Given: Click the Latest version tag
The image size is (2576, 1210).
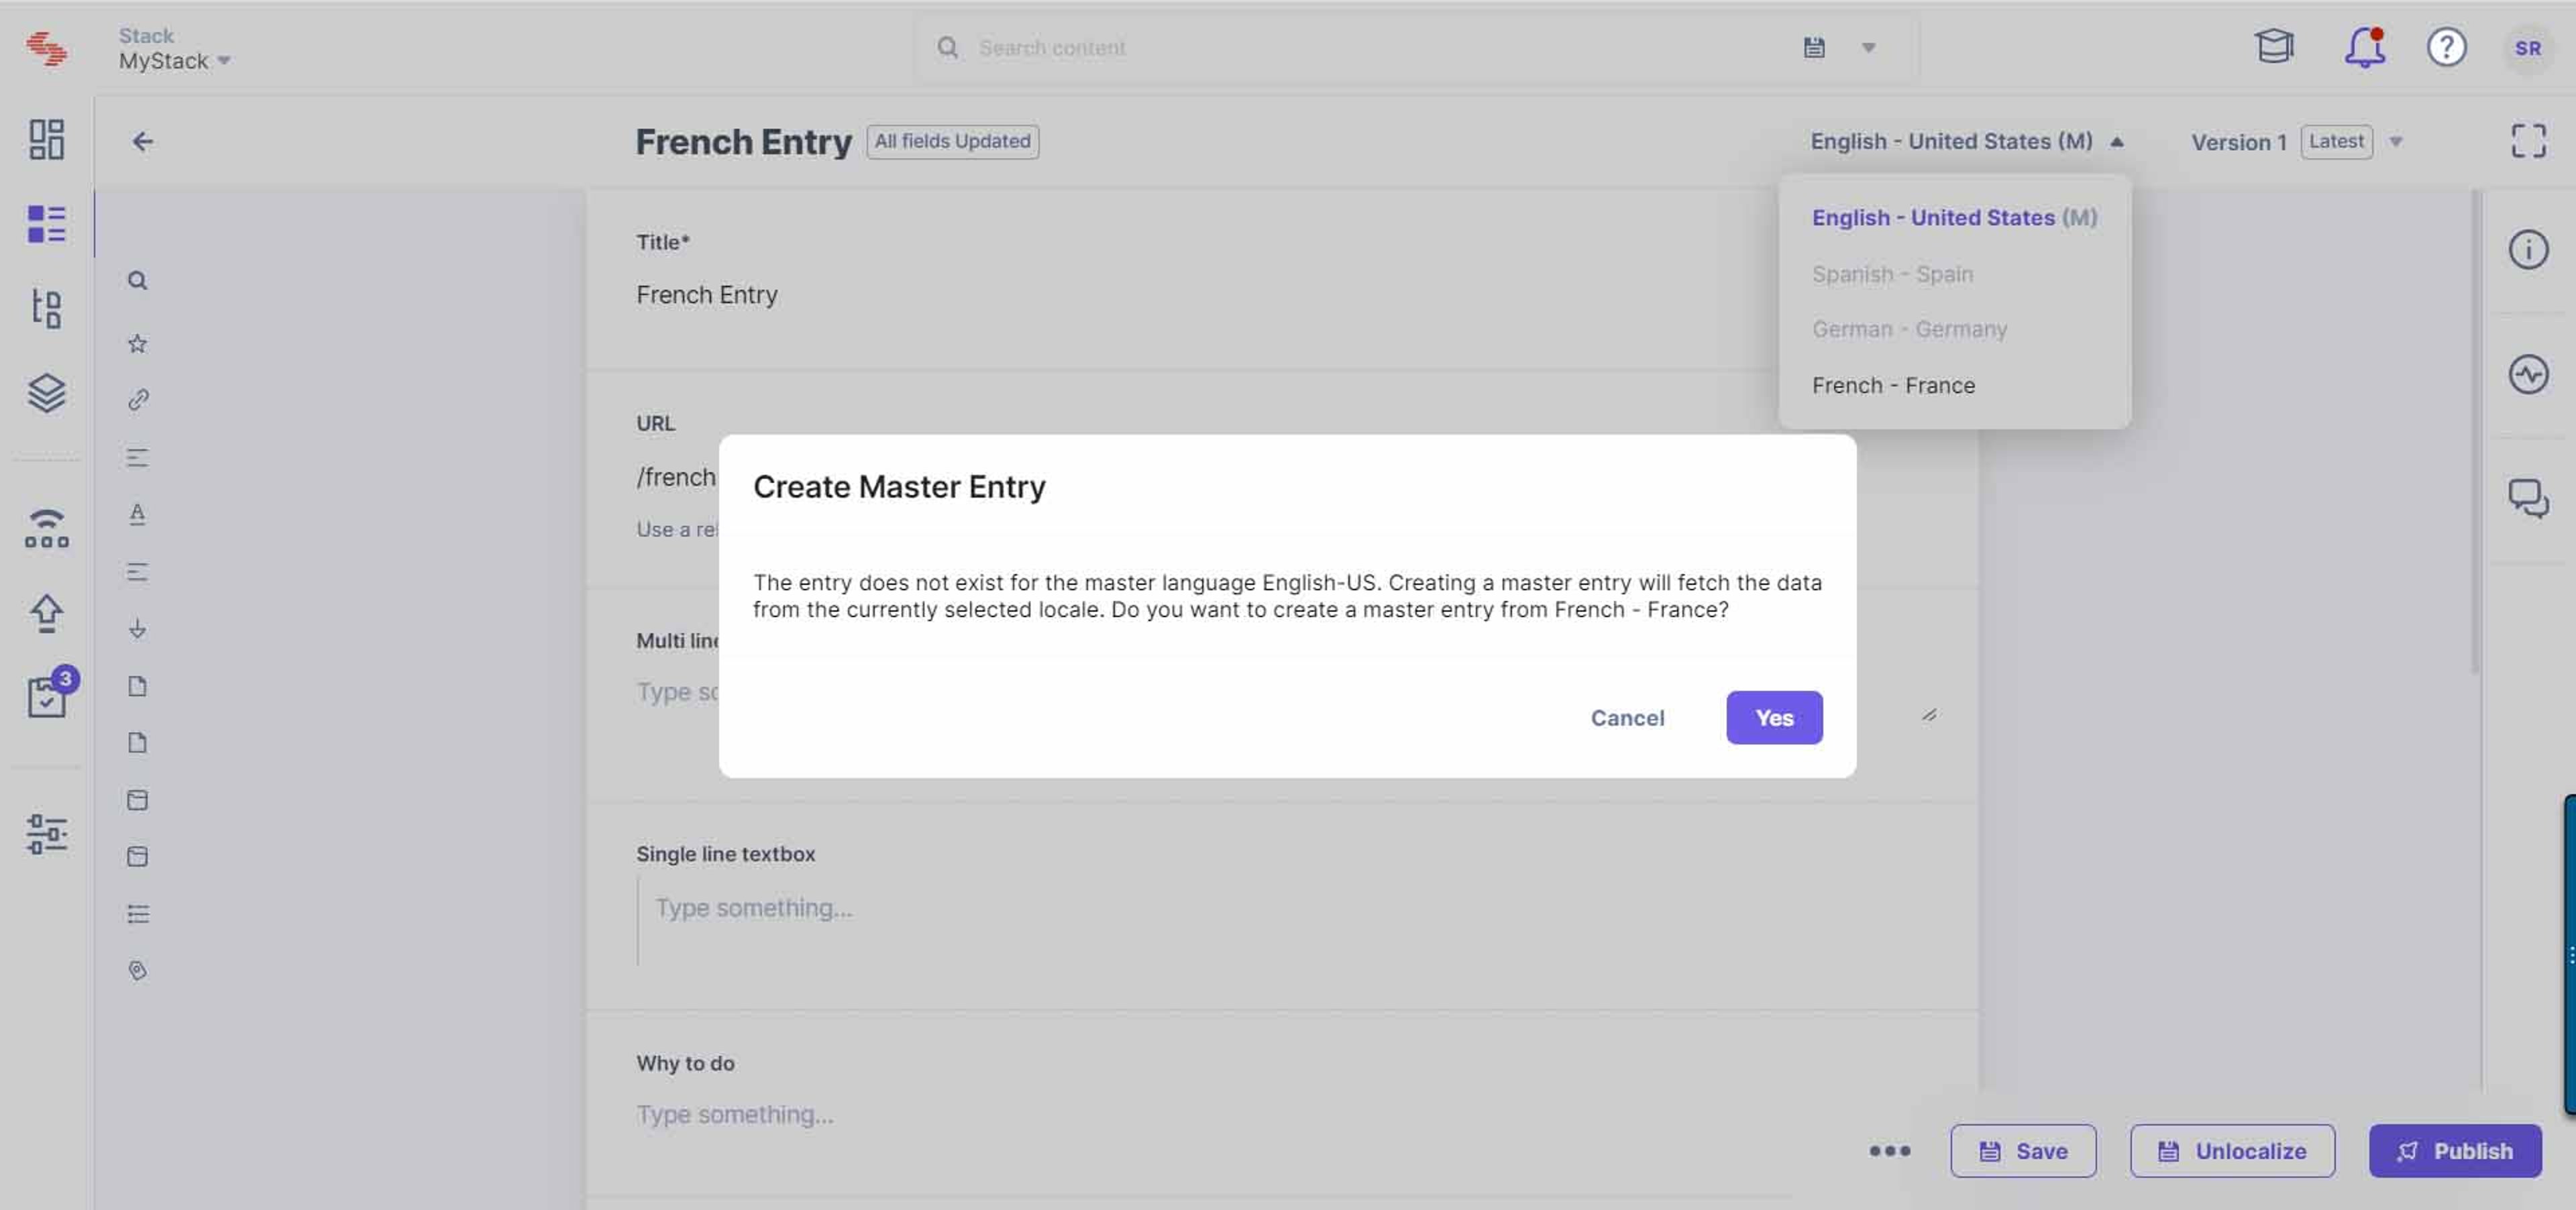Looking at the screenshot, I should 2336,141.
